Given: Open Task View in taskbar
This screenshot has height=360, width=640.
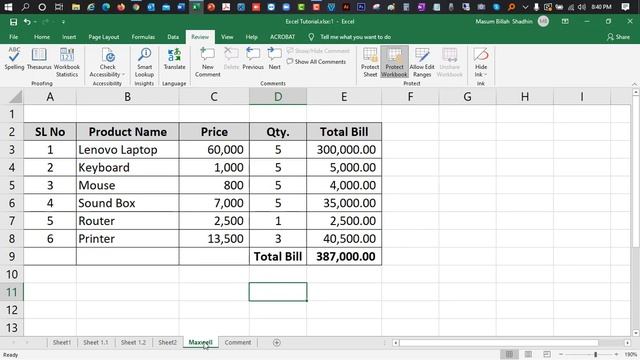Looking at the screenshot, I should pyautogui.click(x=59, y=7).
